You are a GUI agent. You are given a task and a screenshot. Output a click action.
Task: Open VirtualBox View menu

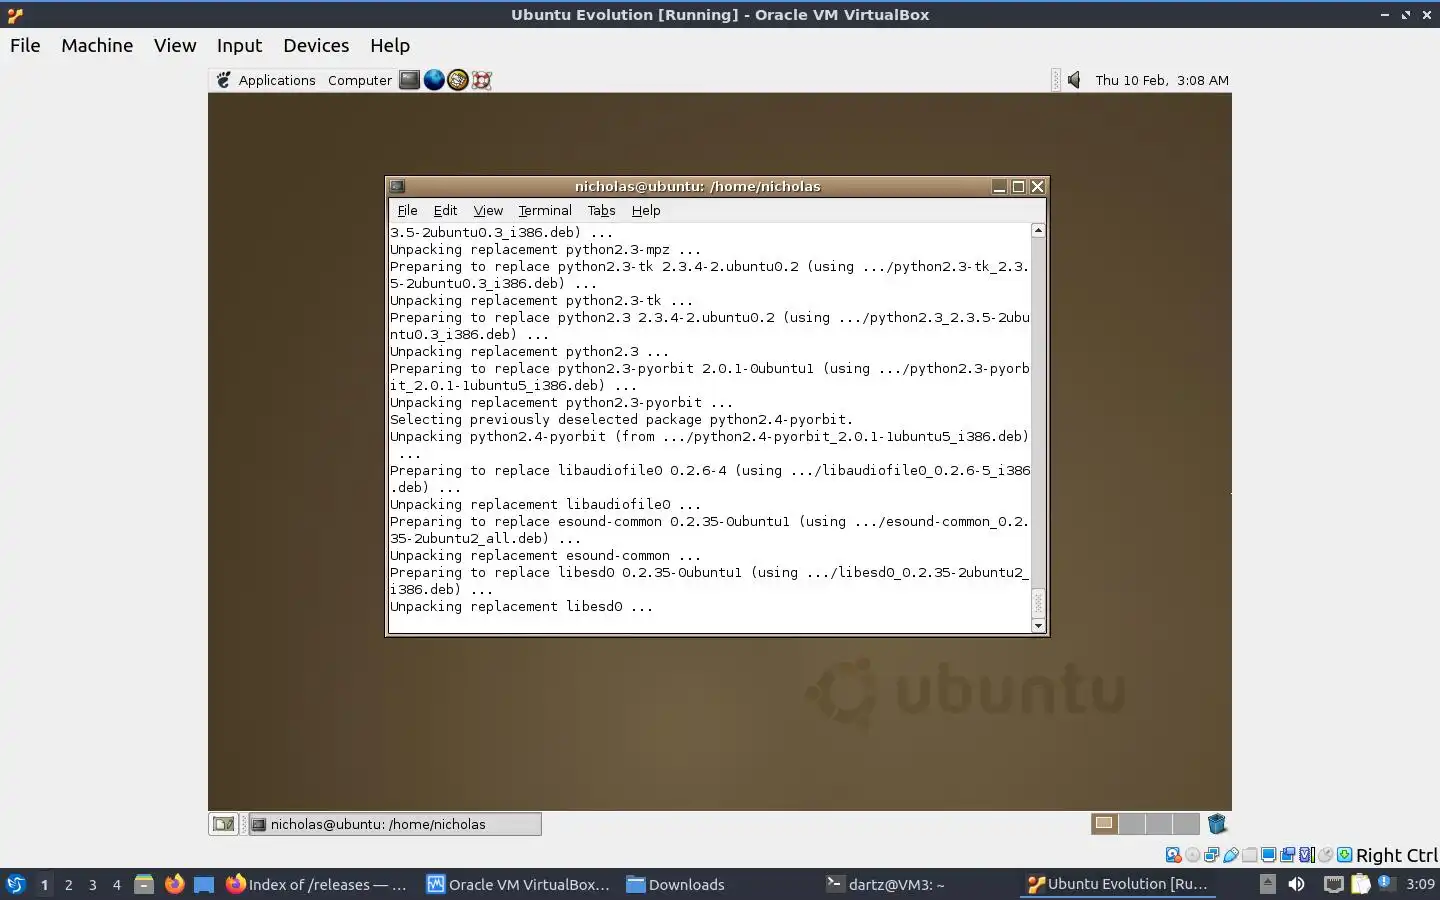pos(175,45)
